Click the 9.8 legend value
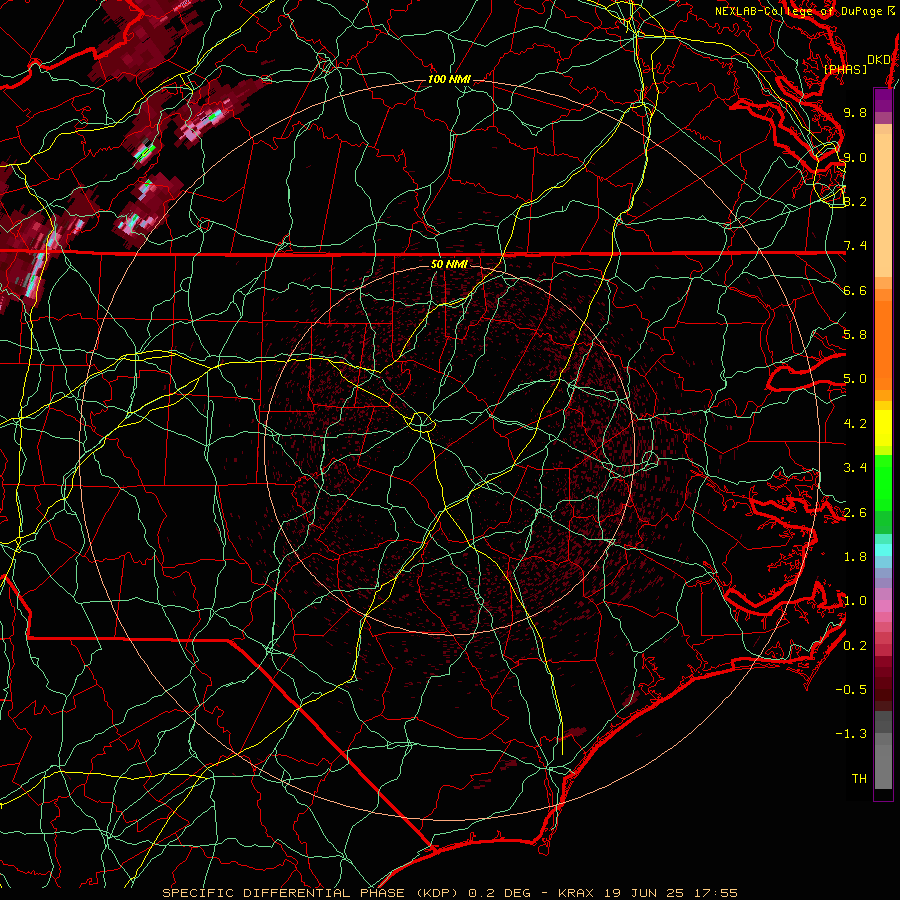Screen dimensions: 900x900 [x=855, y=112]
